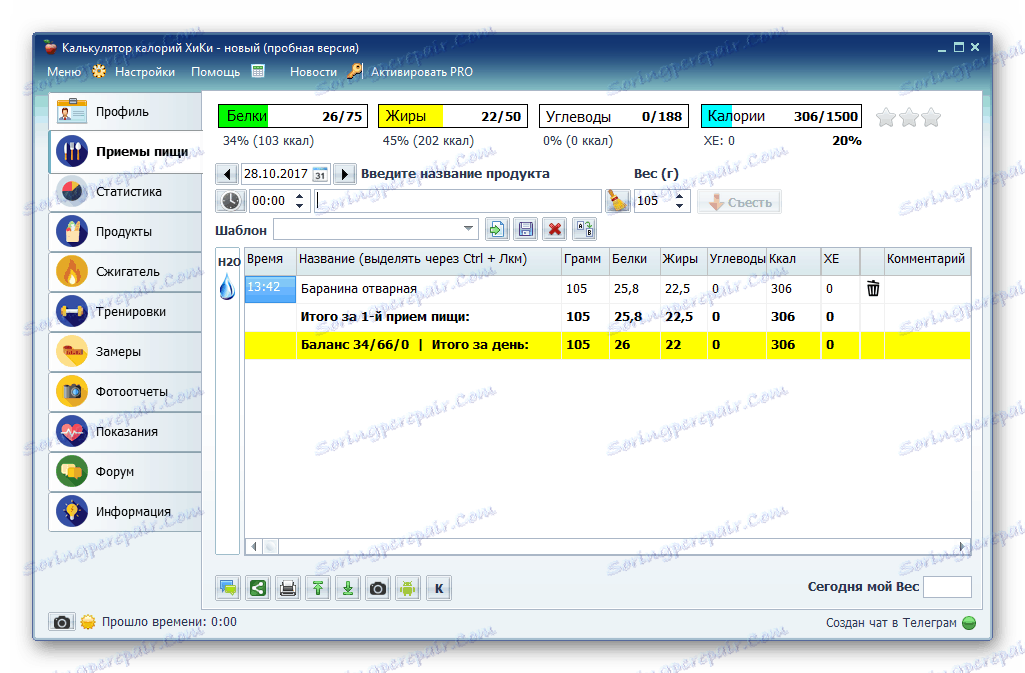Delete Баранина отварная with trash icon
This screenshot has height=673, width=1025.
(x=873, y=288)
